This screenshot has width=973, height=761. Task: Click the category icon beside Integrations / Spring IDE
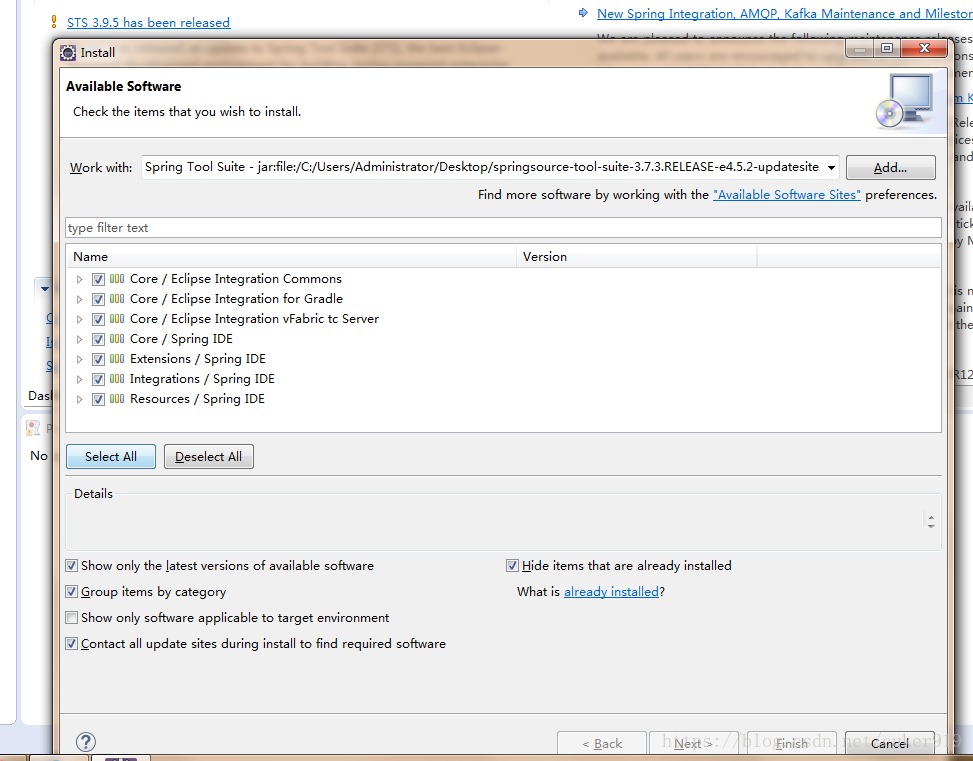click(x=117, y=379)
